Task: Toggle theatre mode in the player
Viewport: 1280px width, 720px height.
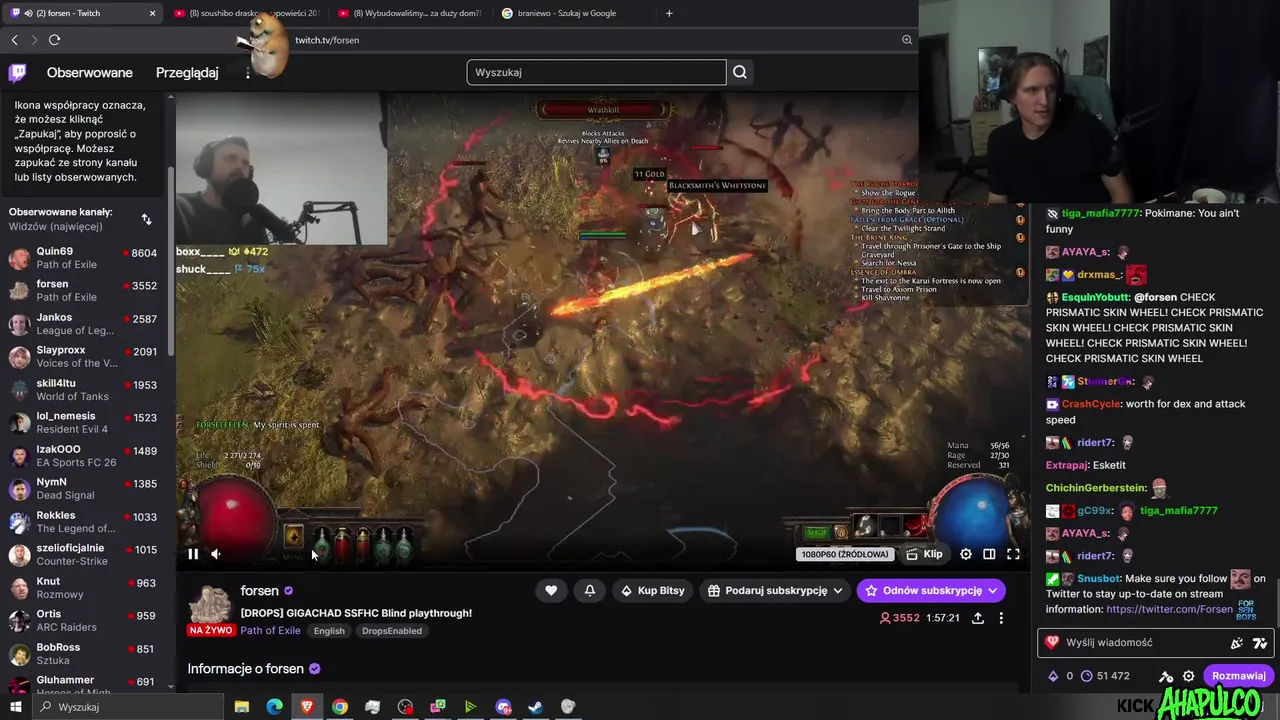Action: click(x=989, y=554)
